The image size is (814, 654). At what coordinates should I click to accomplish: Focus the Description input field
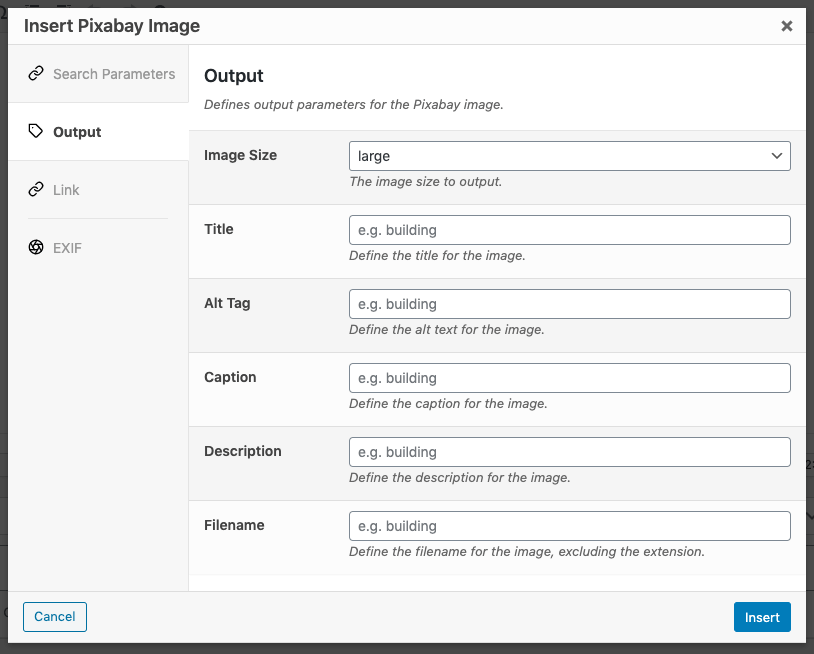point(569,452)
